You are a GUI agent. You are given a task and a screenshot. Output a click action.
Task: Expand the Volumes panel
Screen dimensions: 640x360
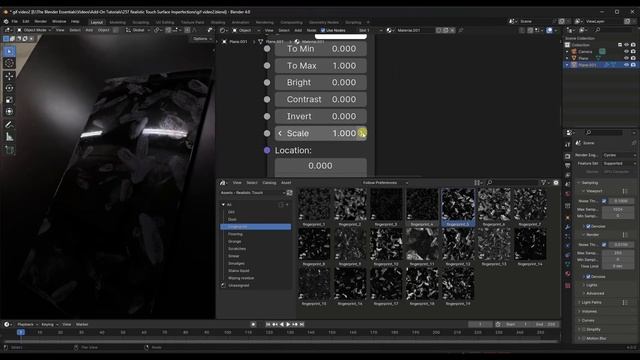pyautogui.click(x=589, y=311)
